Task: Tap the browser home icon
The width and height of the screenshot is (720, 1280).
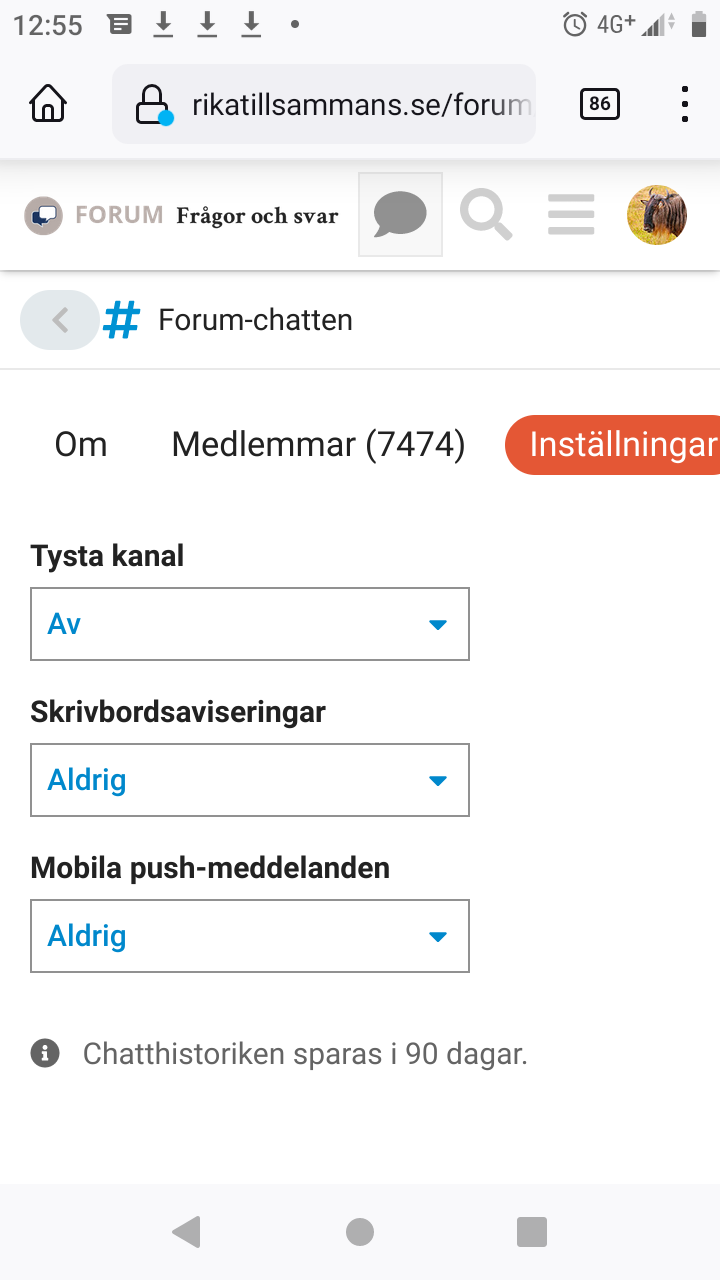Action: 48,104
